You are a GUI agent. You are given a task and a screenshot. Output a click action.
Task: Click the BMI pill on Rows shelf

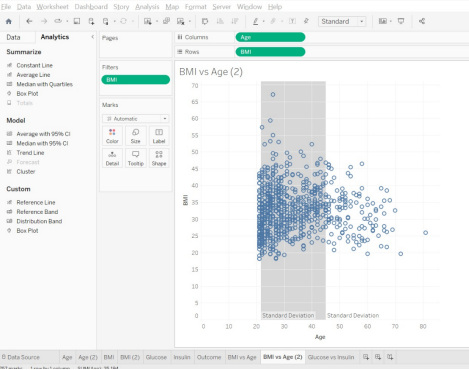270,52
